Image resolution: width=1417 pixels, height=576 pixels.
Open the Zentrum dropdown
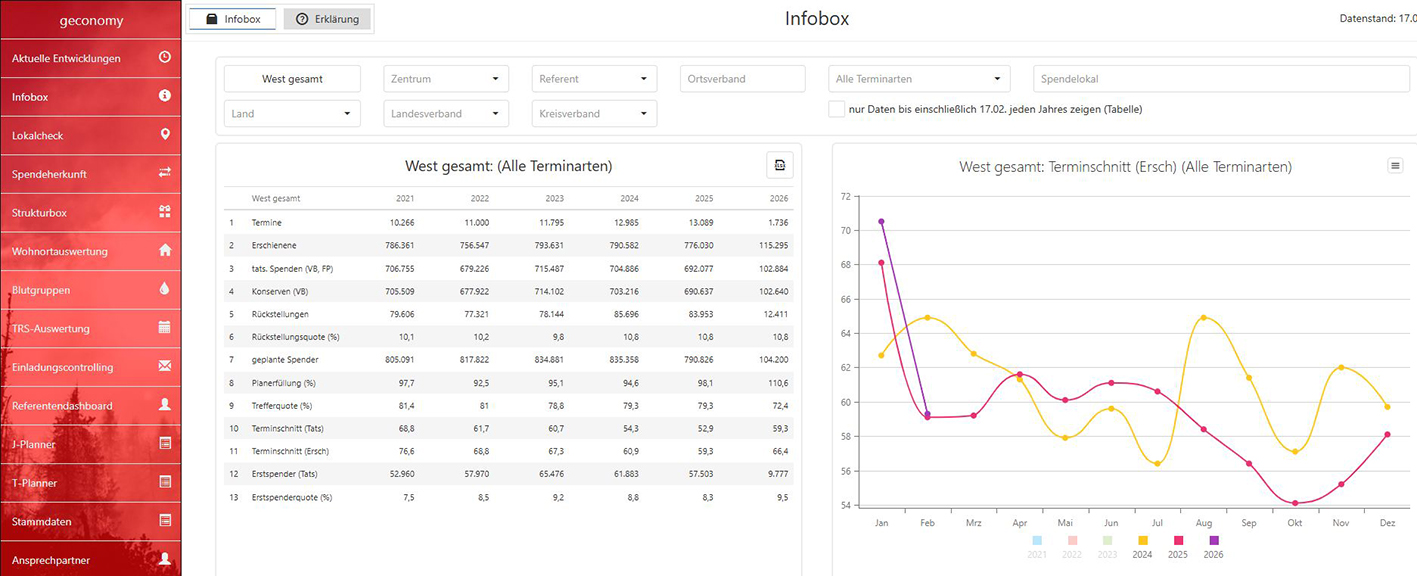coord(446,79)
